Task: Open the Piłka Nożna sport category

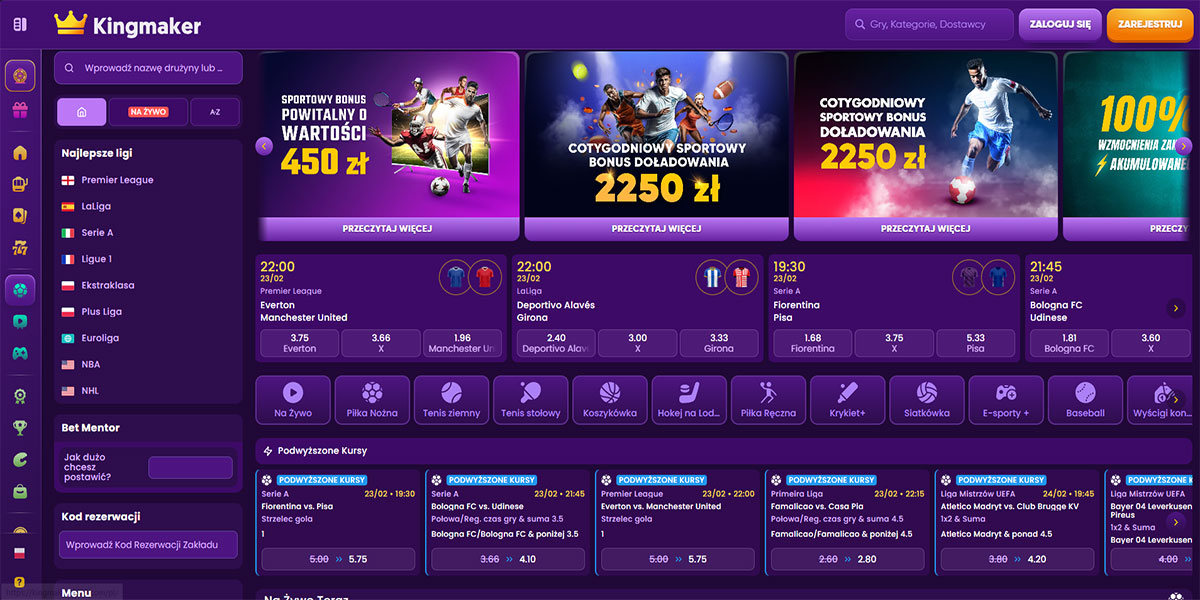Action: (372, 399)
